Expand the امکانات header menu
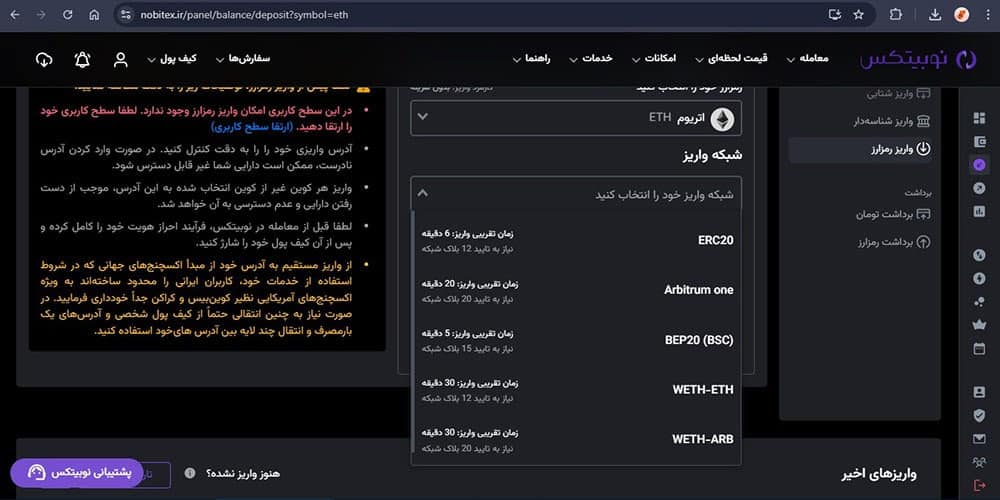 pos(654,59)
